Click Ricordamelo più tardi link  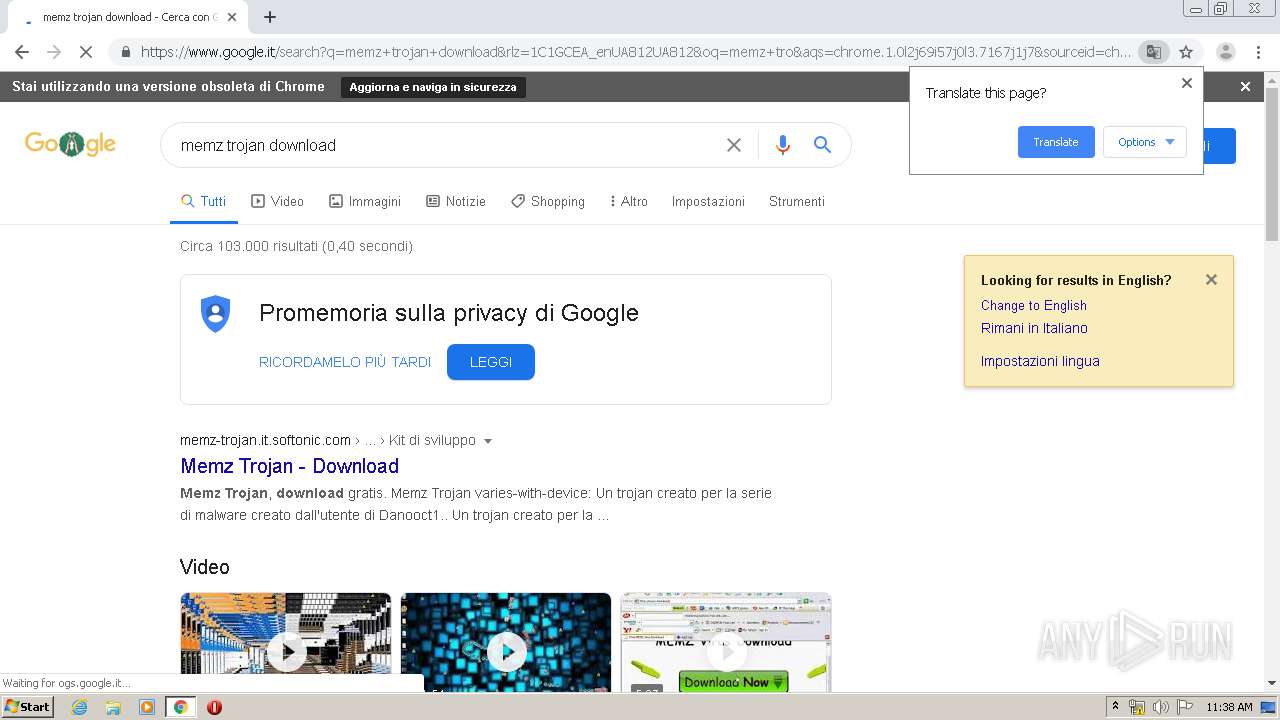345,362
